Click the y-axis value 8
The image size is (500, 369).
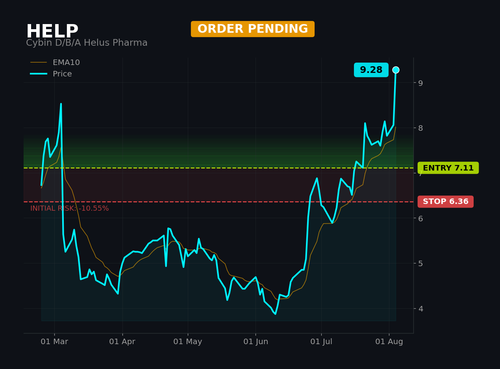click(x=421, y=128)
